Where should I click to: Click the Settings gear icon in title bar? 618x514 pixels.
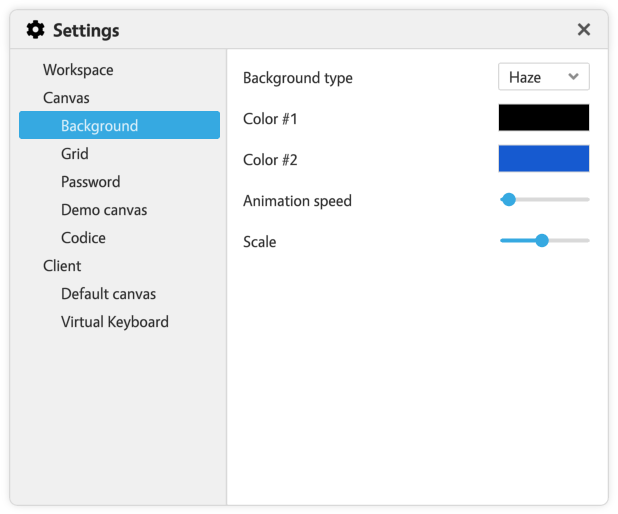pyautogui.click(x=35, y=30)
